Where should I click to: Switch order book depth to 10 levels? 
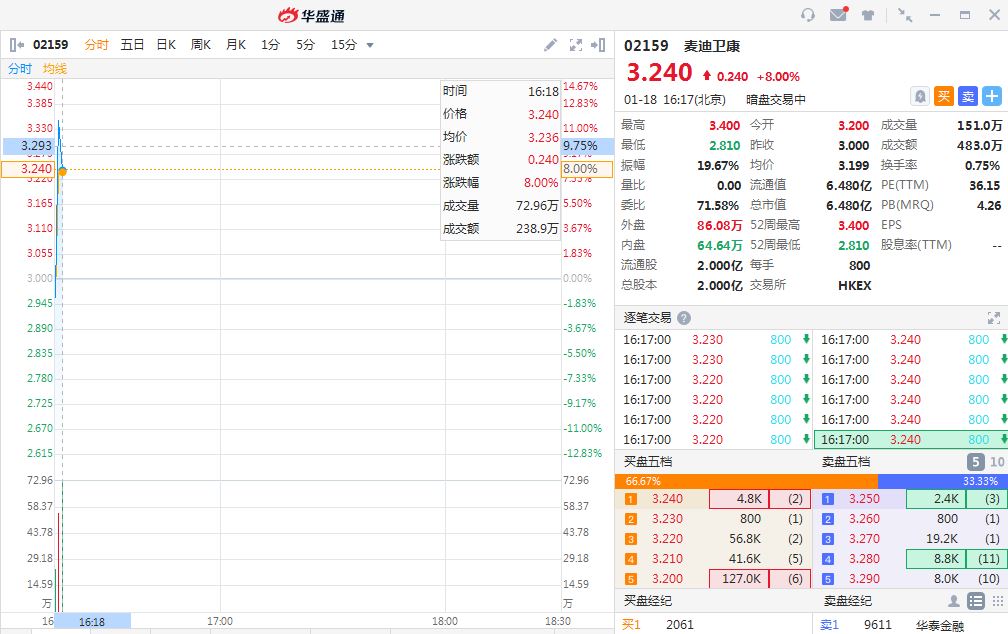pyautogui.click(x=996, y=462)
